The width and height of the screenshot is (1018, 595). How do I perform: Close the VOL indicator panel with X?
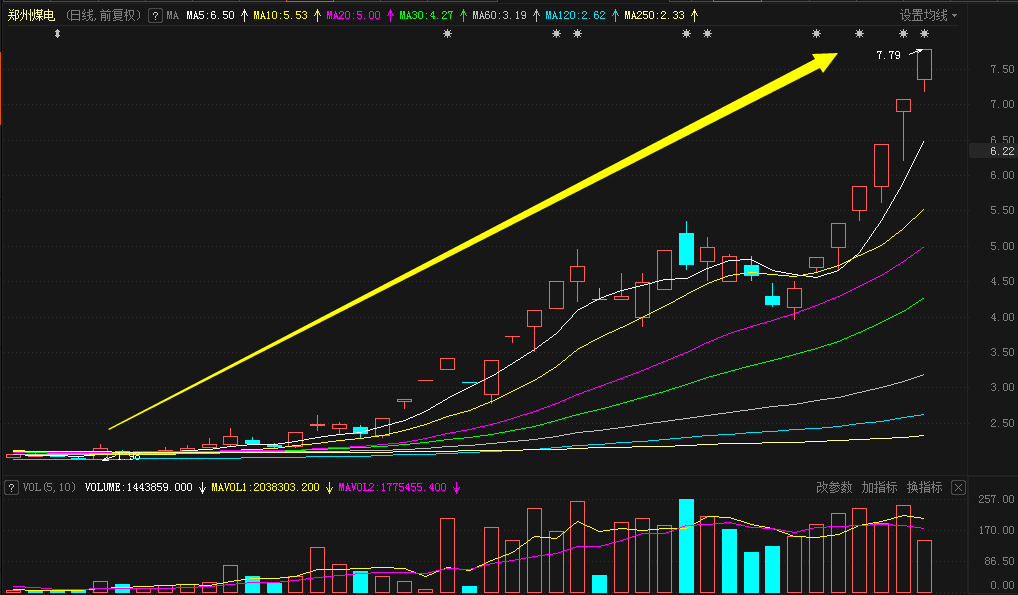[x=958, y=487]
